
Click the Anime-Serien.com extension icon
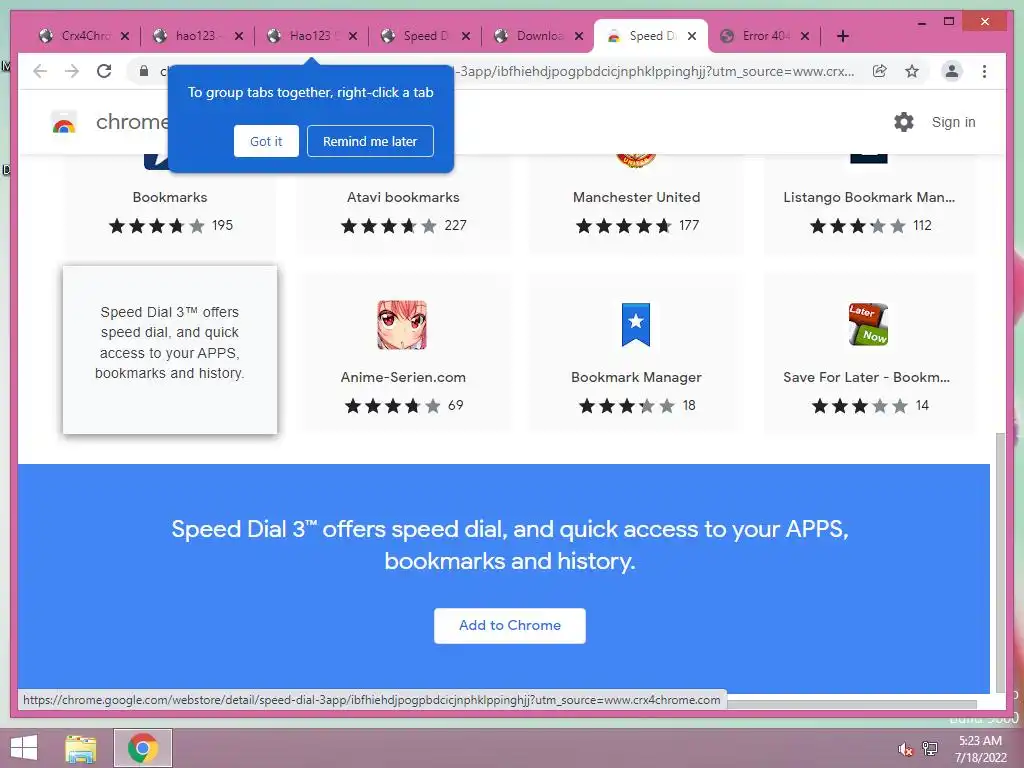402,325
